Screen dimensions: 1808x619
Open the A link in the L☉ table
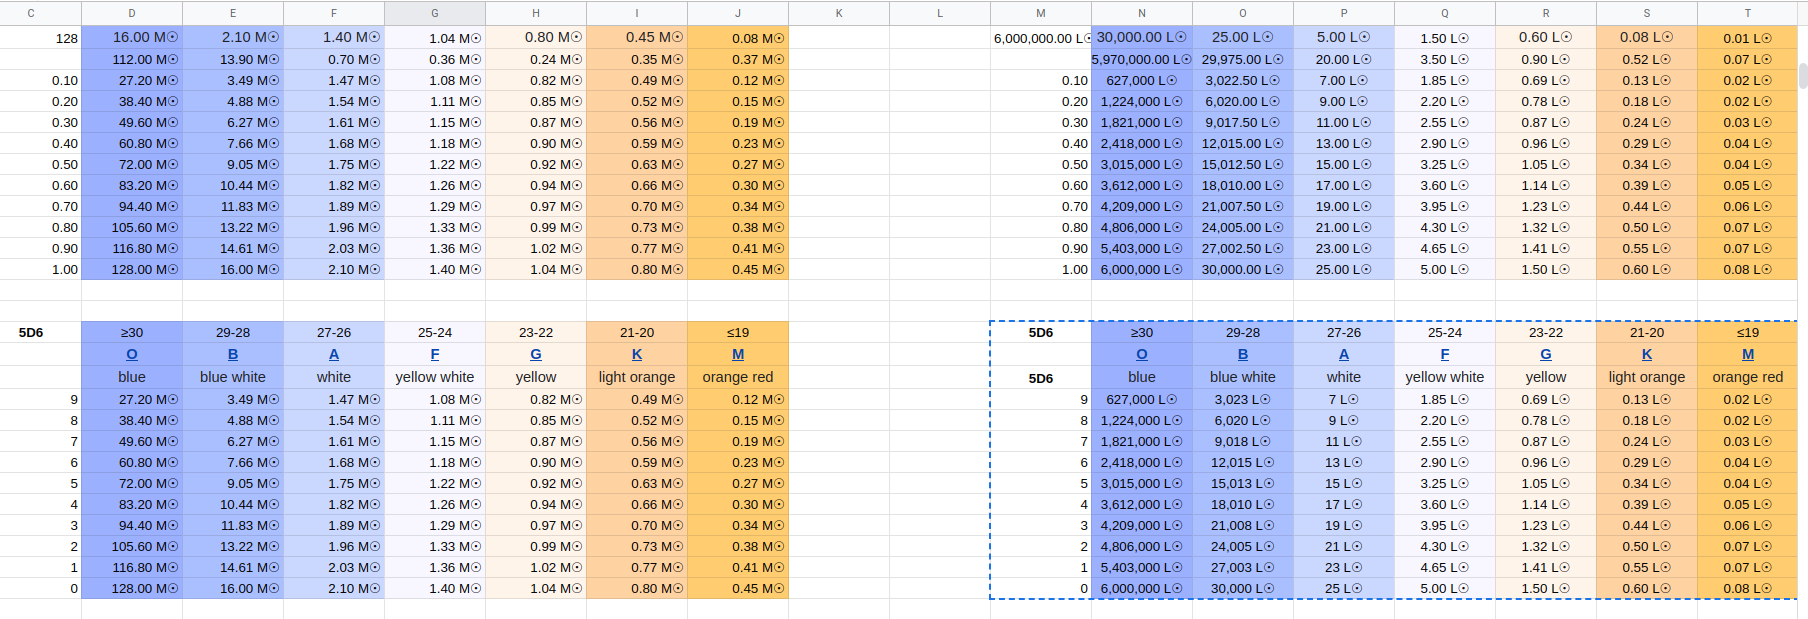(1344, 354)
